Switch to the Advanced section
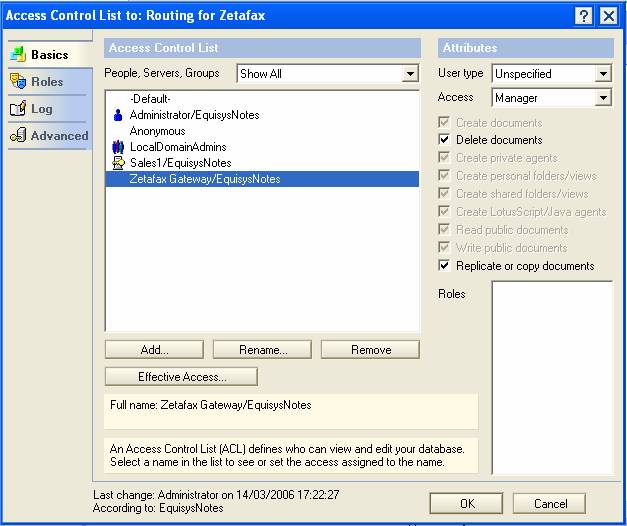 (x=60, y=136)
